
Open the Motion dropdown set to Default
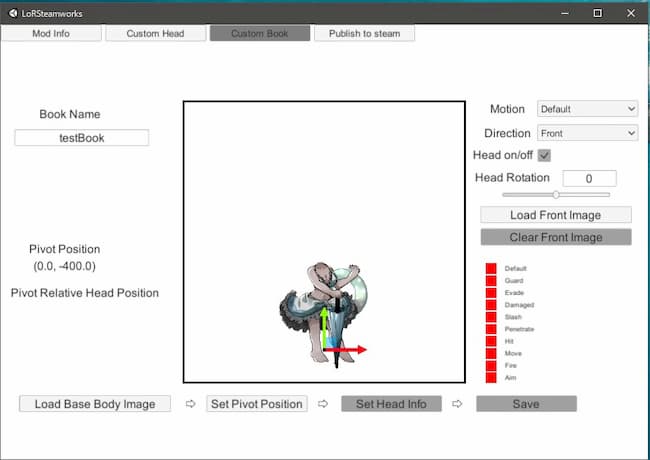pos(587,109)
